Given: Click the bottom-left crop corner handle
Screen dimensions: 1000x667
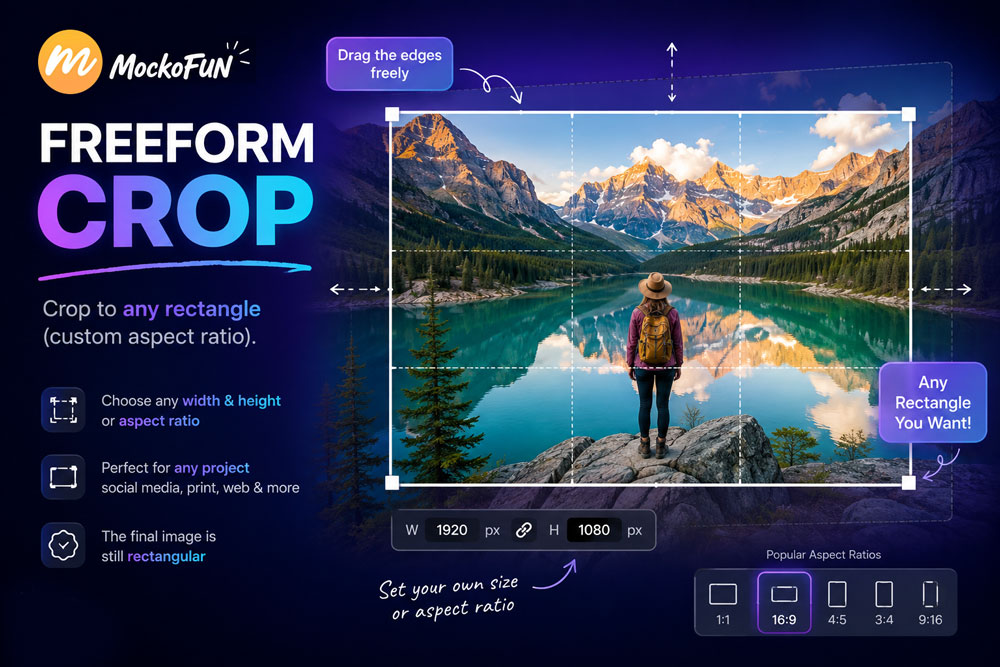Looking at the screenshot, I should coord(392,483).
